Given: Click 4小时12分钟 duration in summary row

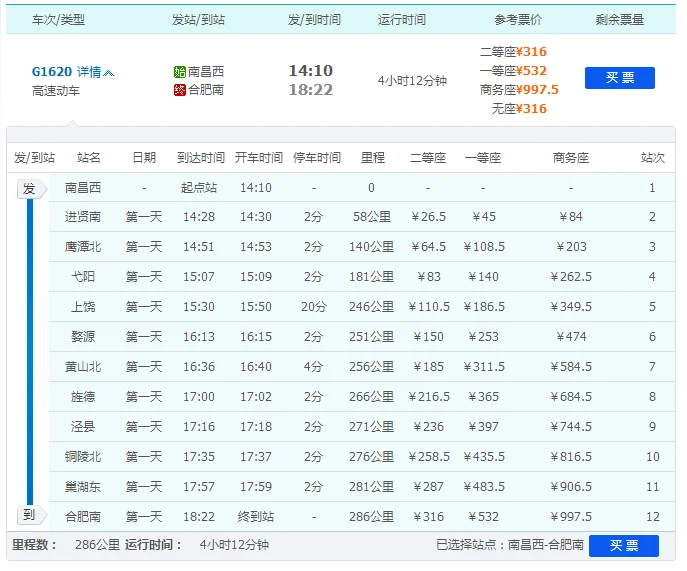Looking at the screenshot, I should click(412, 81).
